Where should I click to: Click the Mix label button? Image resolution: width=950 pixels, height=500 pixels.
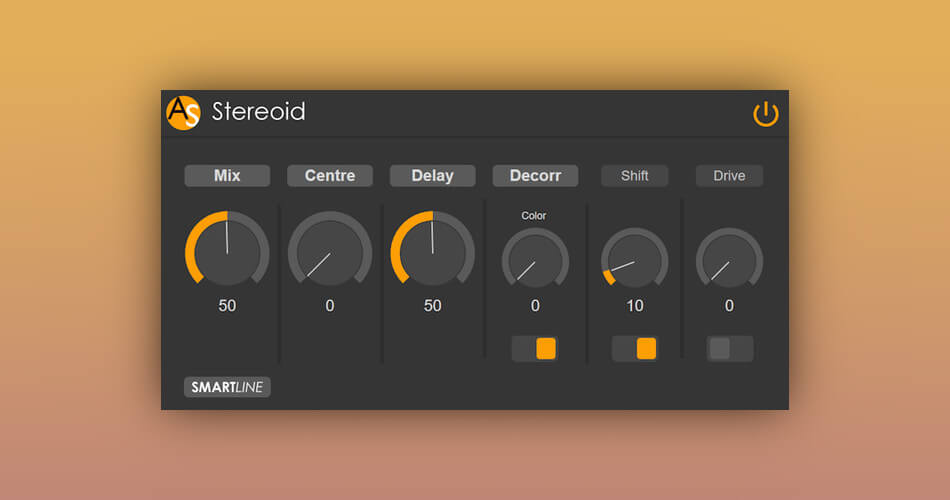pos(227,176)
